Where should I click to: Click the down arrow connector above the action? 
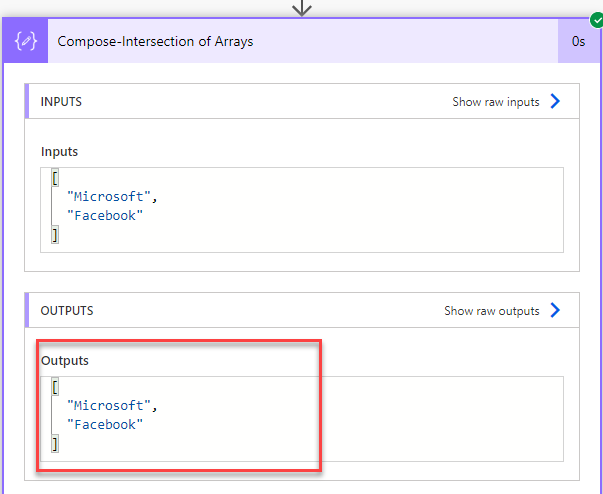coord(302,8)
